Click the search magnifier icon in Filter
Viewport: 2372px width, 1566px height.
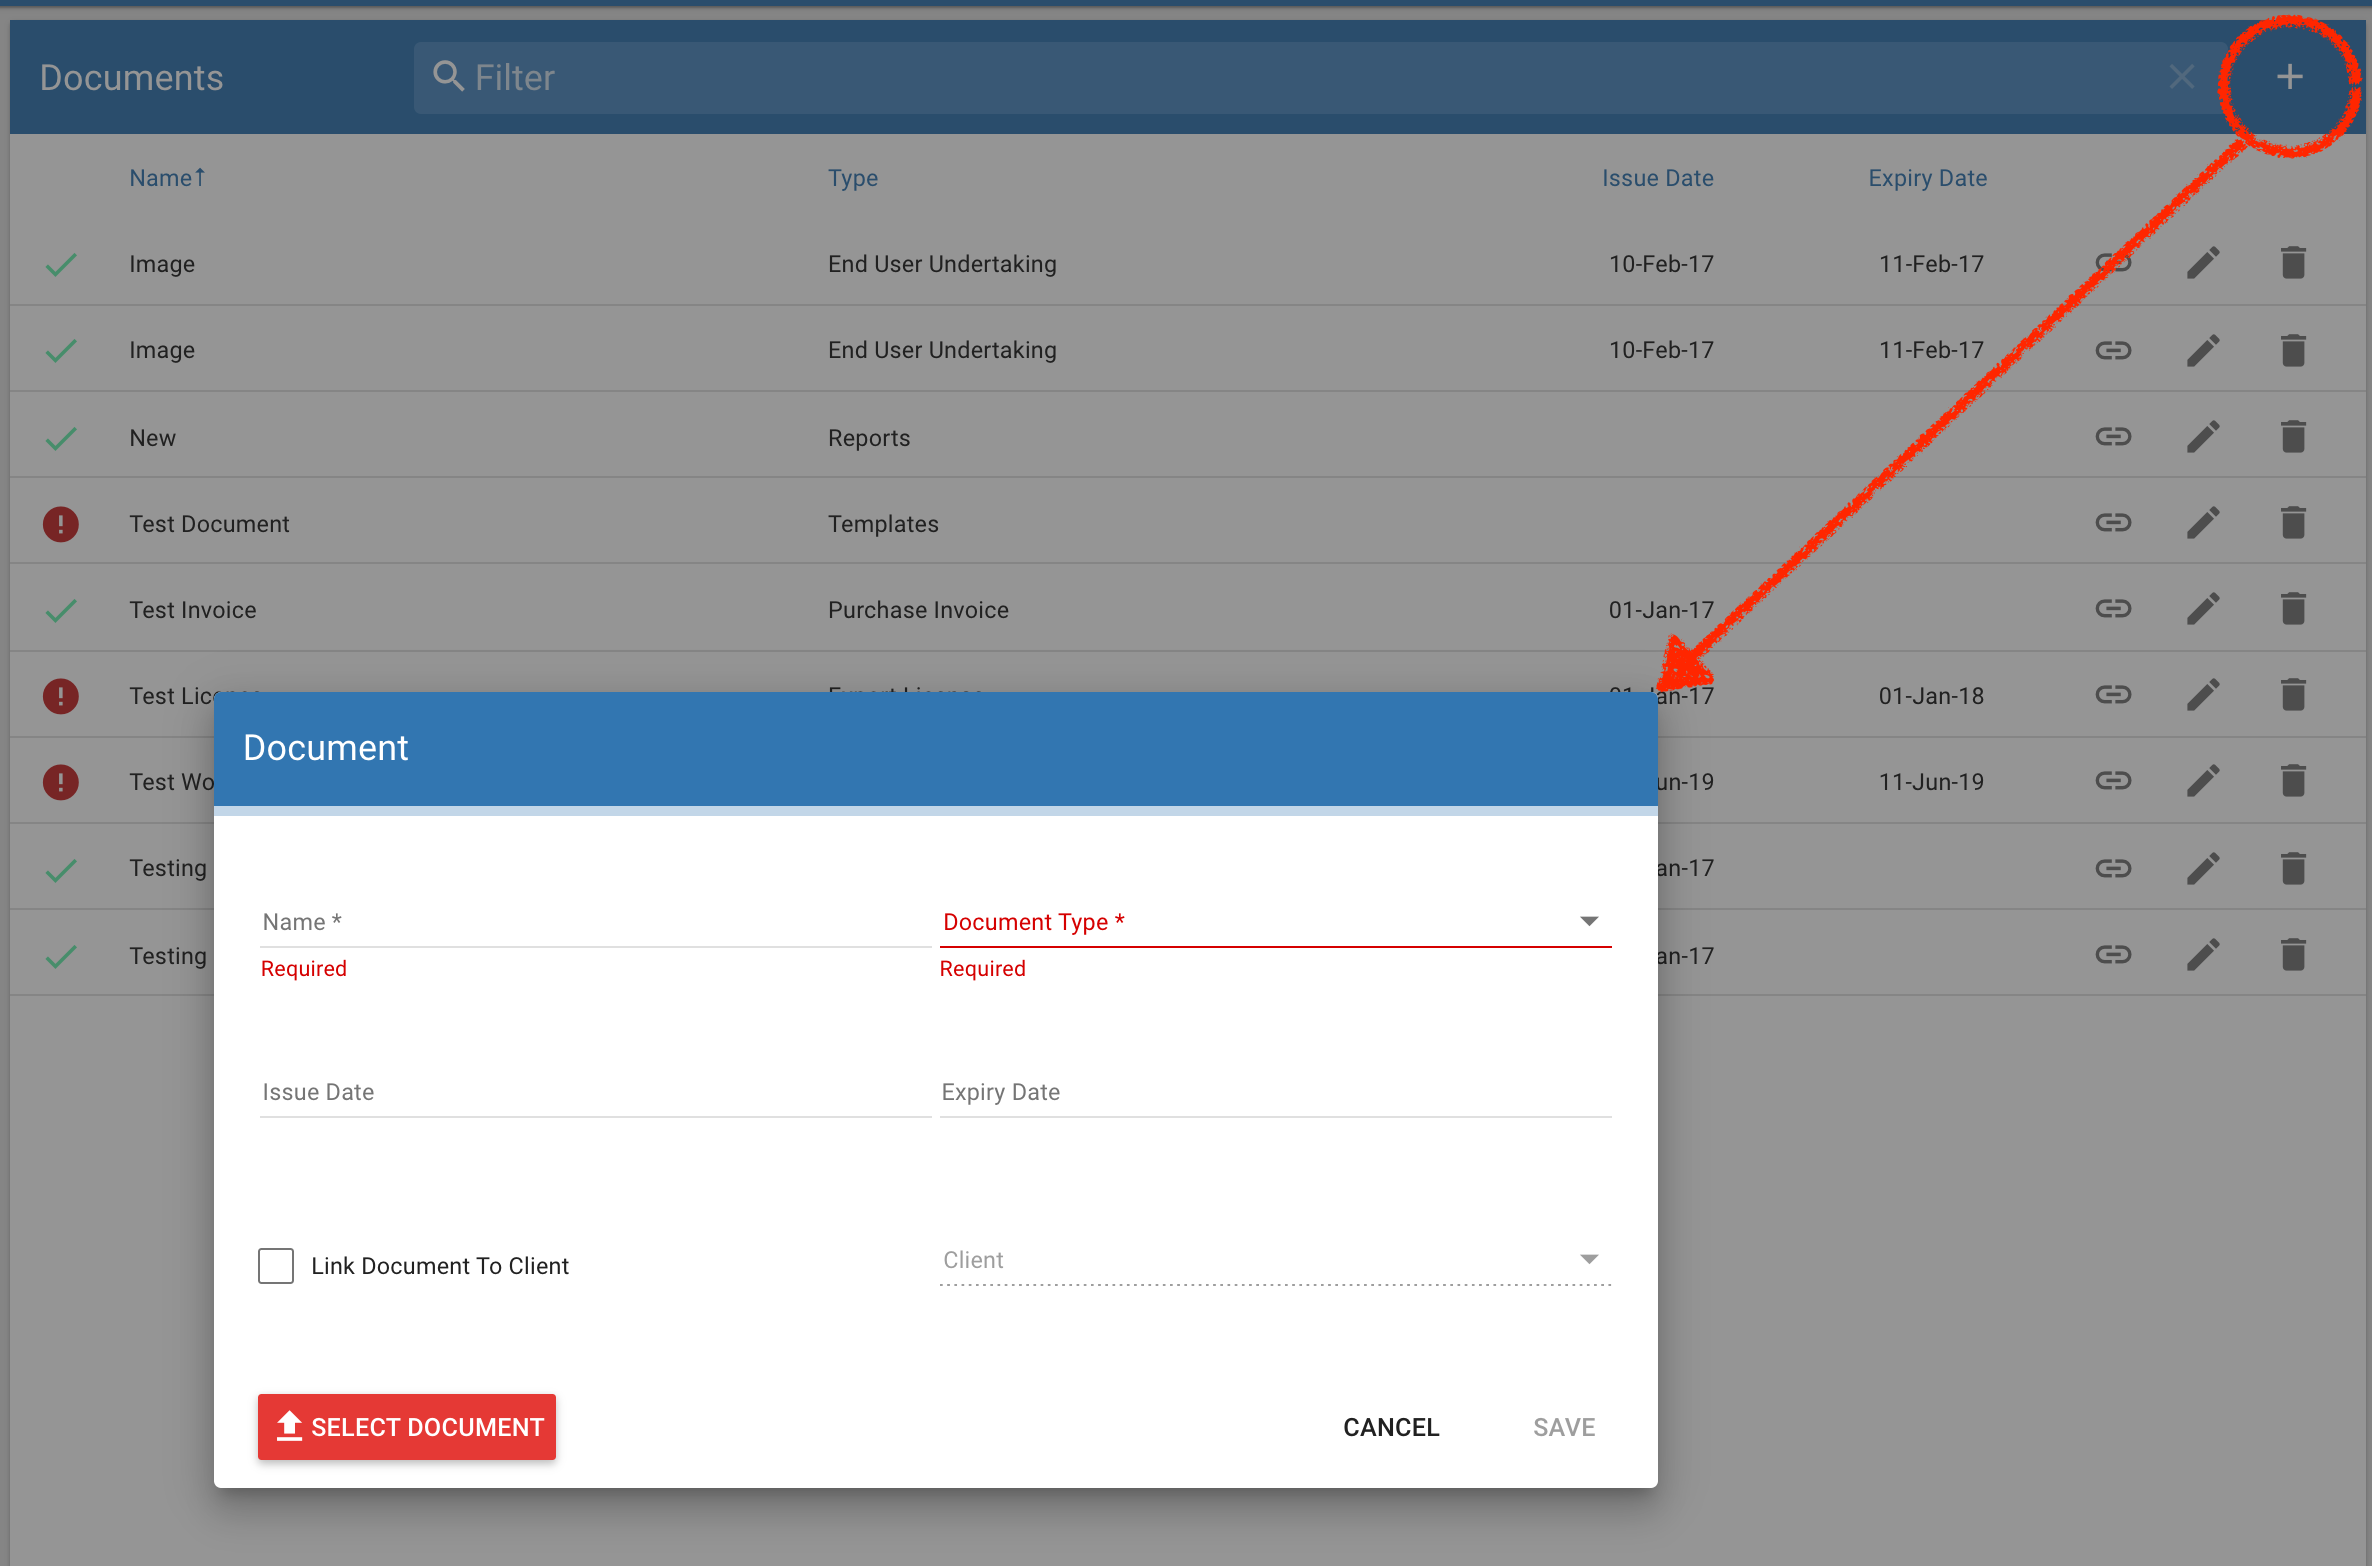[x=448, y=76]
